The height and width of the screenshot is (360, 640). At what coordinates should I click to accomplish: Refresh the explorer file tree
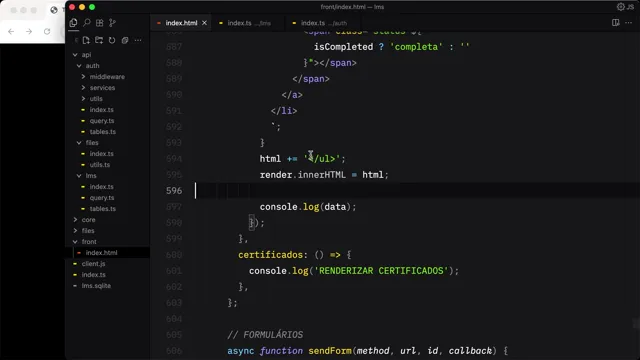point(112,40)
